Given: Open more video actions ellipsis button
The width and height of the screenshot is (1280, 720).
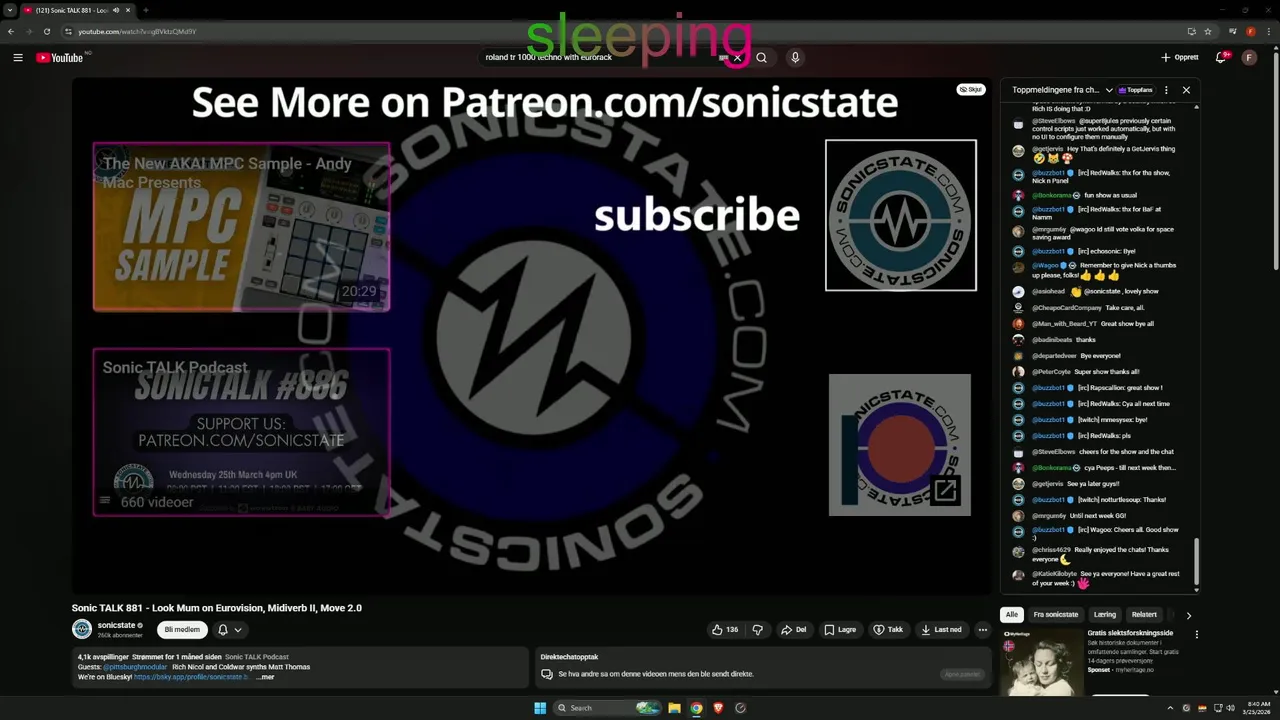Looking at the screenshot, I should click(983, 630).
